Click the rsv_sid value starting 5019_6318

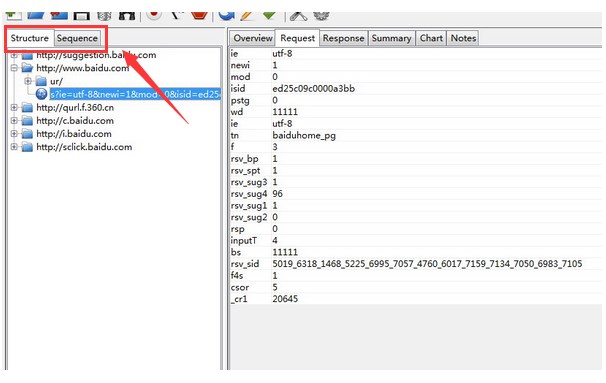click(x=427, y=264)
